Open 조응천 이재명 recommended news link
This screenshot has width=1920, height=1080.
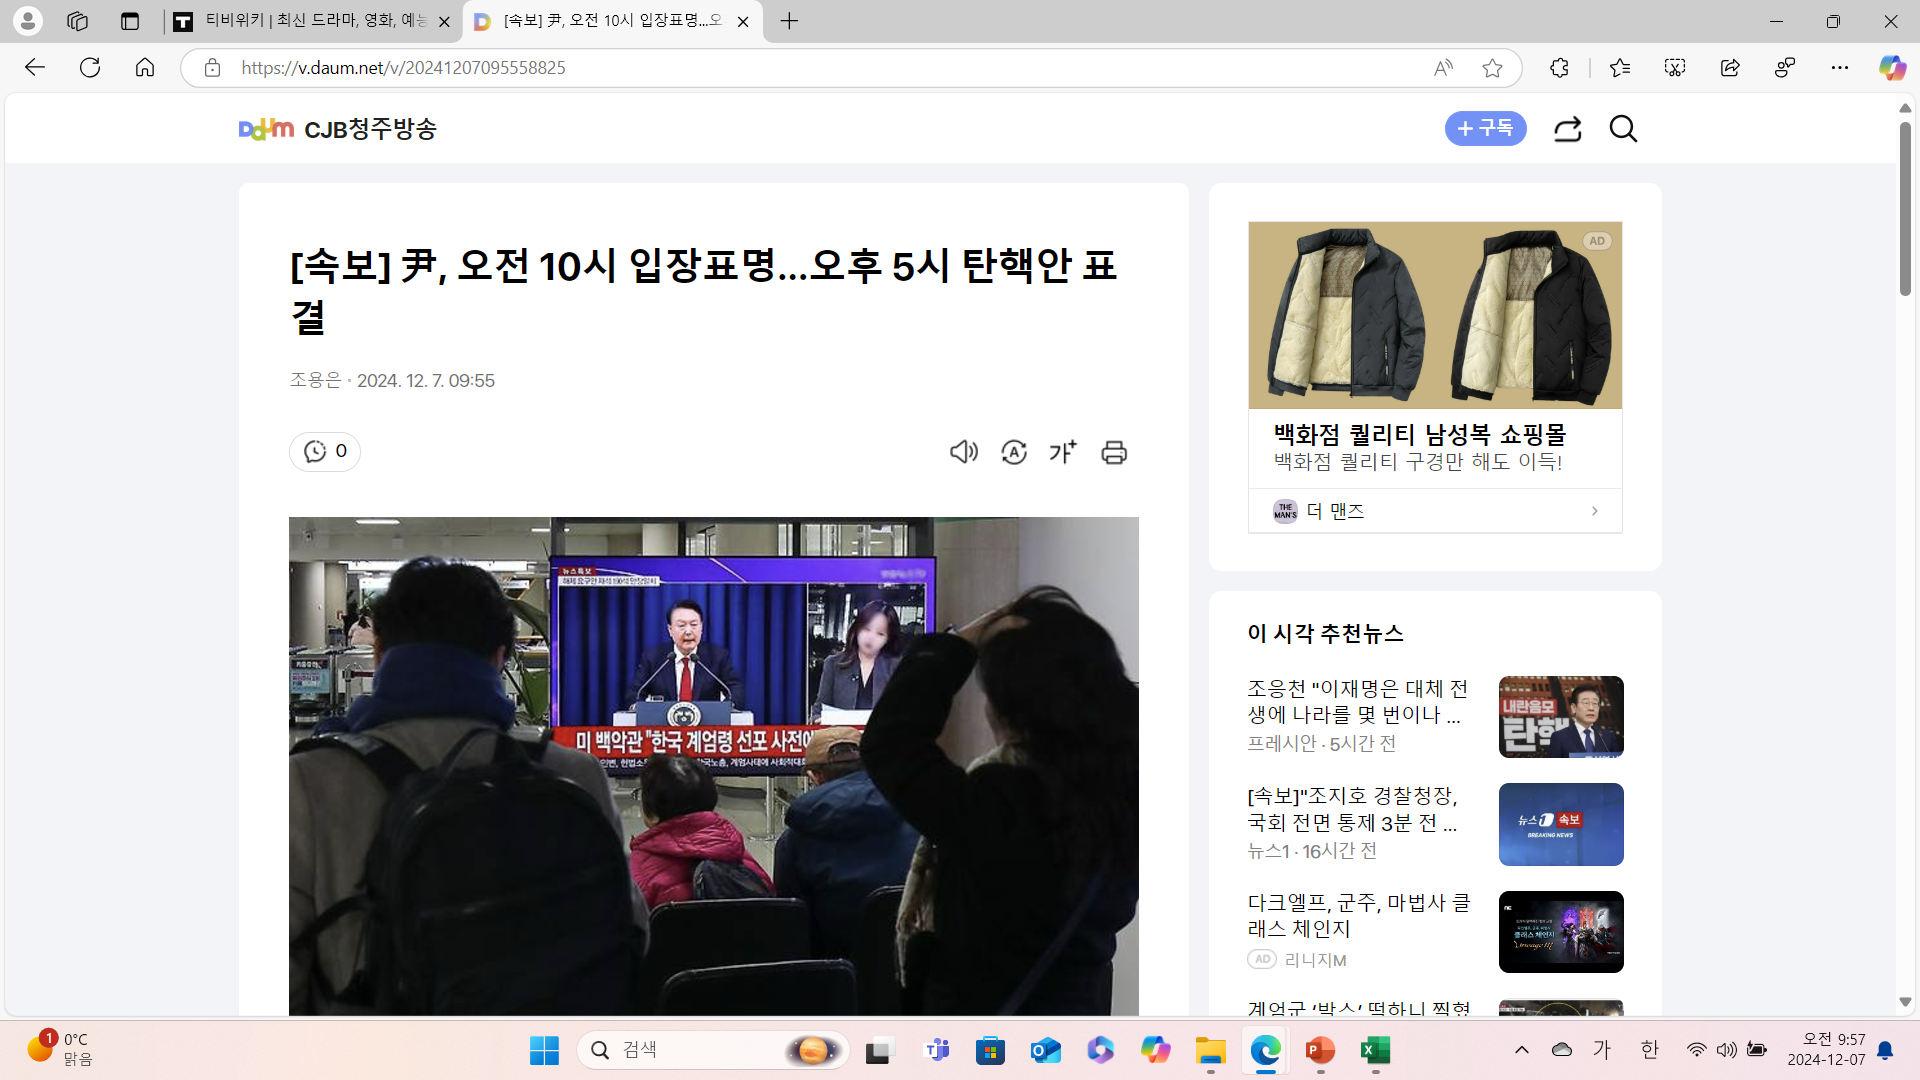click(1357, 702)
